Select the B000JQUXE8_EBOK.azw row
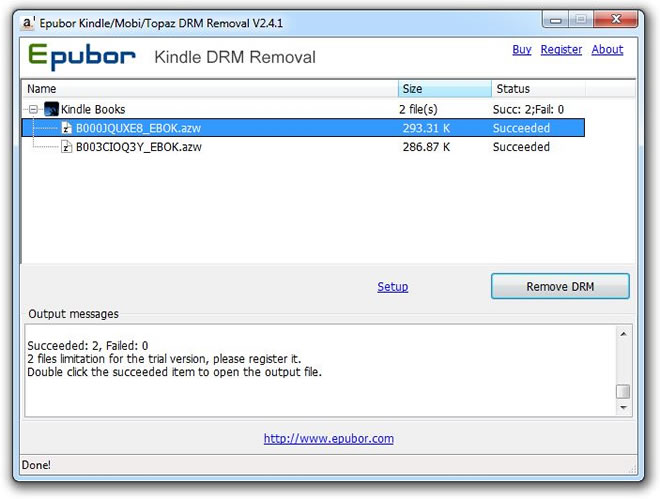 tap(303, 128)
